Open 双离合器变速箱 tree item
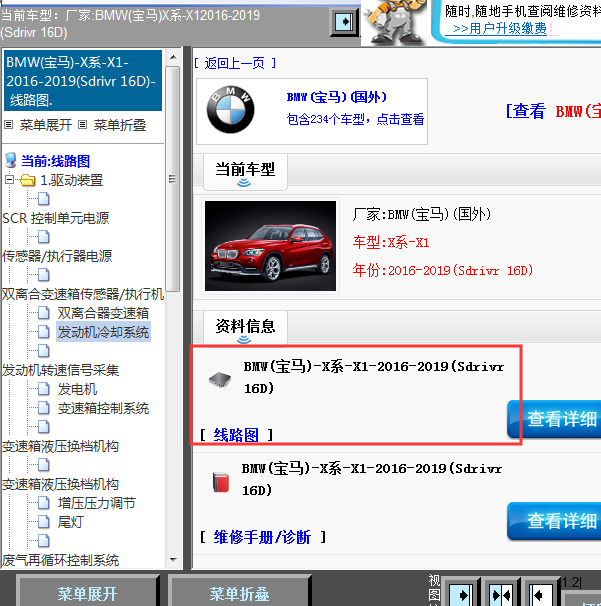The image size is (601, 606). tap(103, 313)
